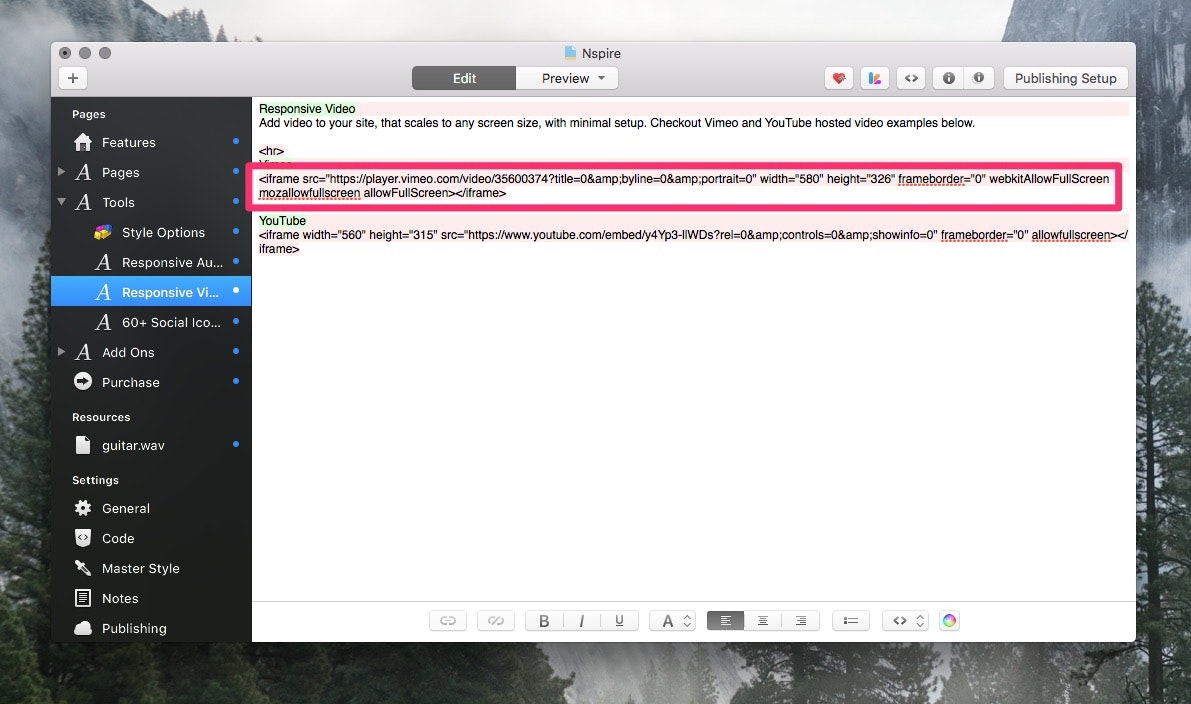
Task: Open the font size stepper
Action: pos(672,621)
